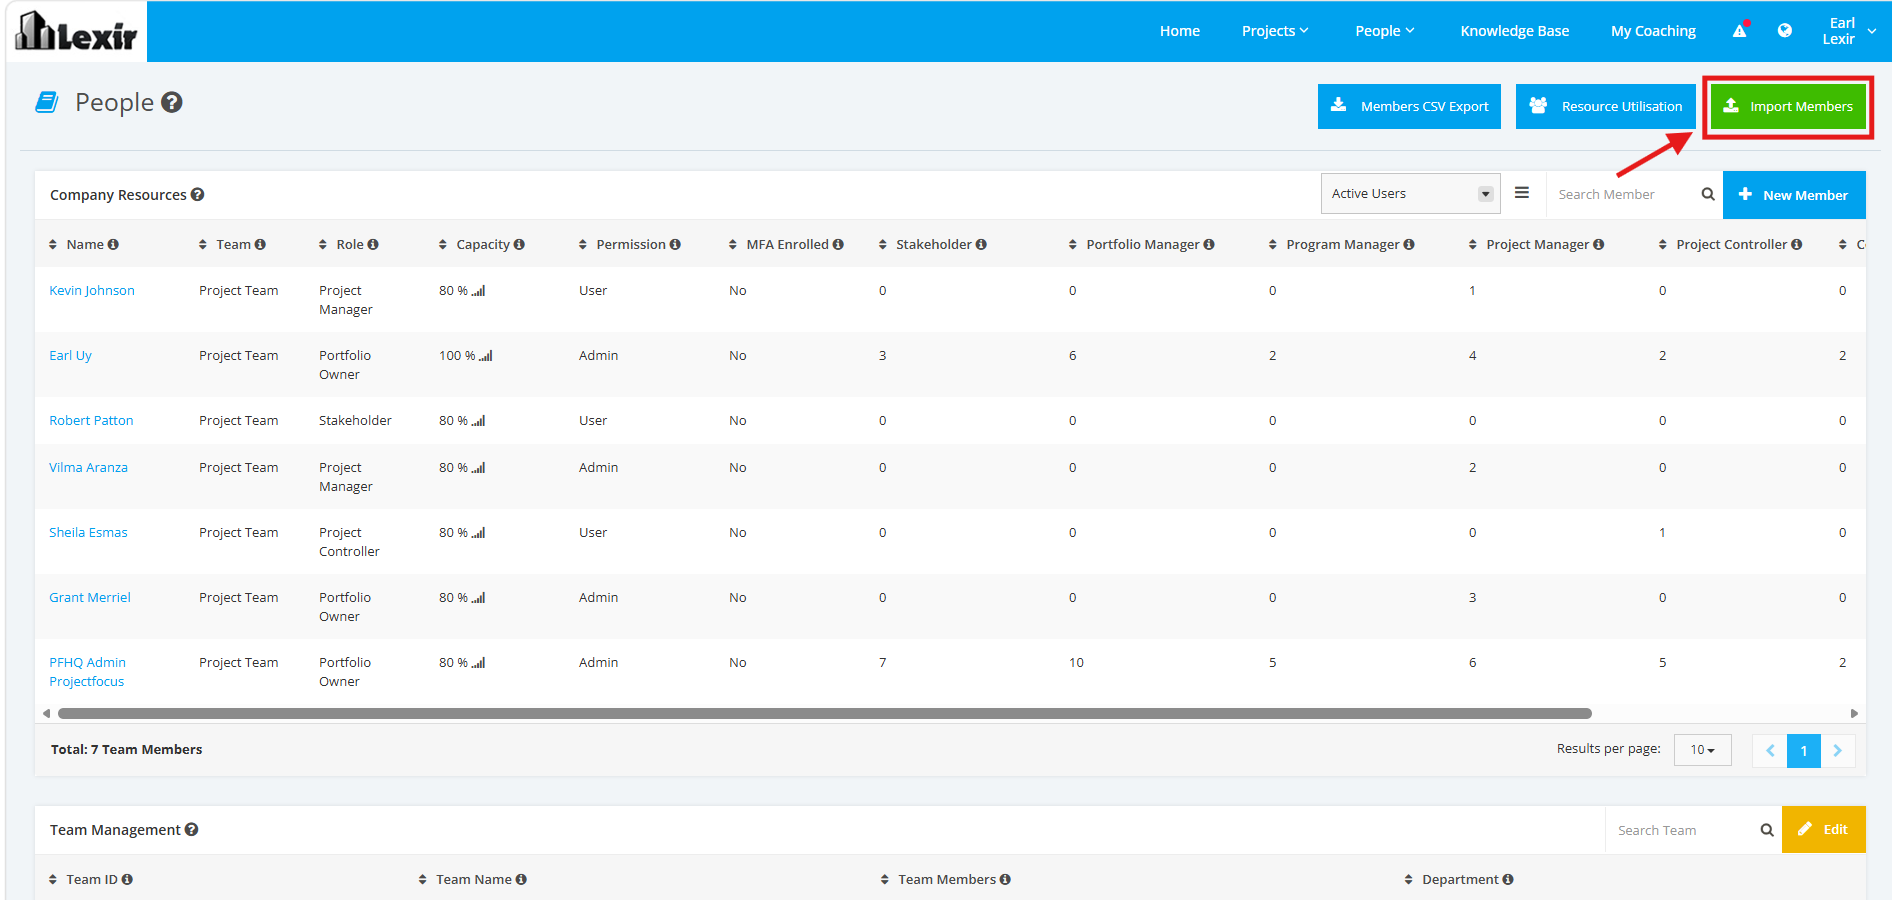Open Resource Utilisation
Image resolution: width=1892 pixels, height=900 pixels.
point(1606,106)
